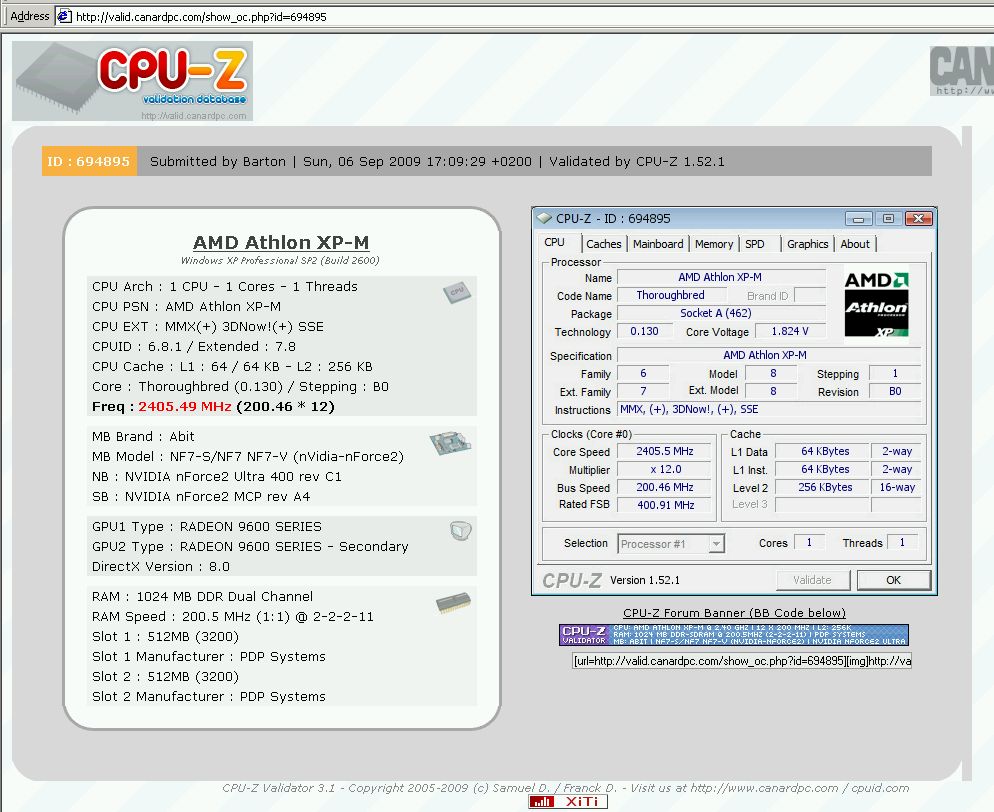
Task: Click the CPU-Z Validator forum banner image
Action: tap(734, 635)
